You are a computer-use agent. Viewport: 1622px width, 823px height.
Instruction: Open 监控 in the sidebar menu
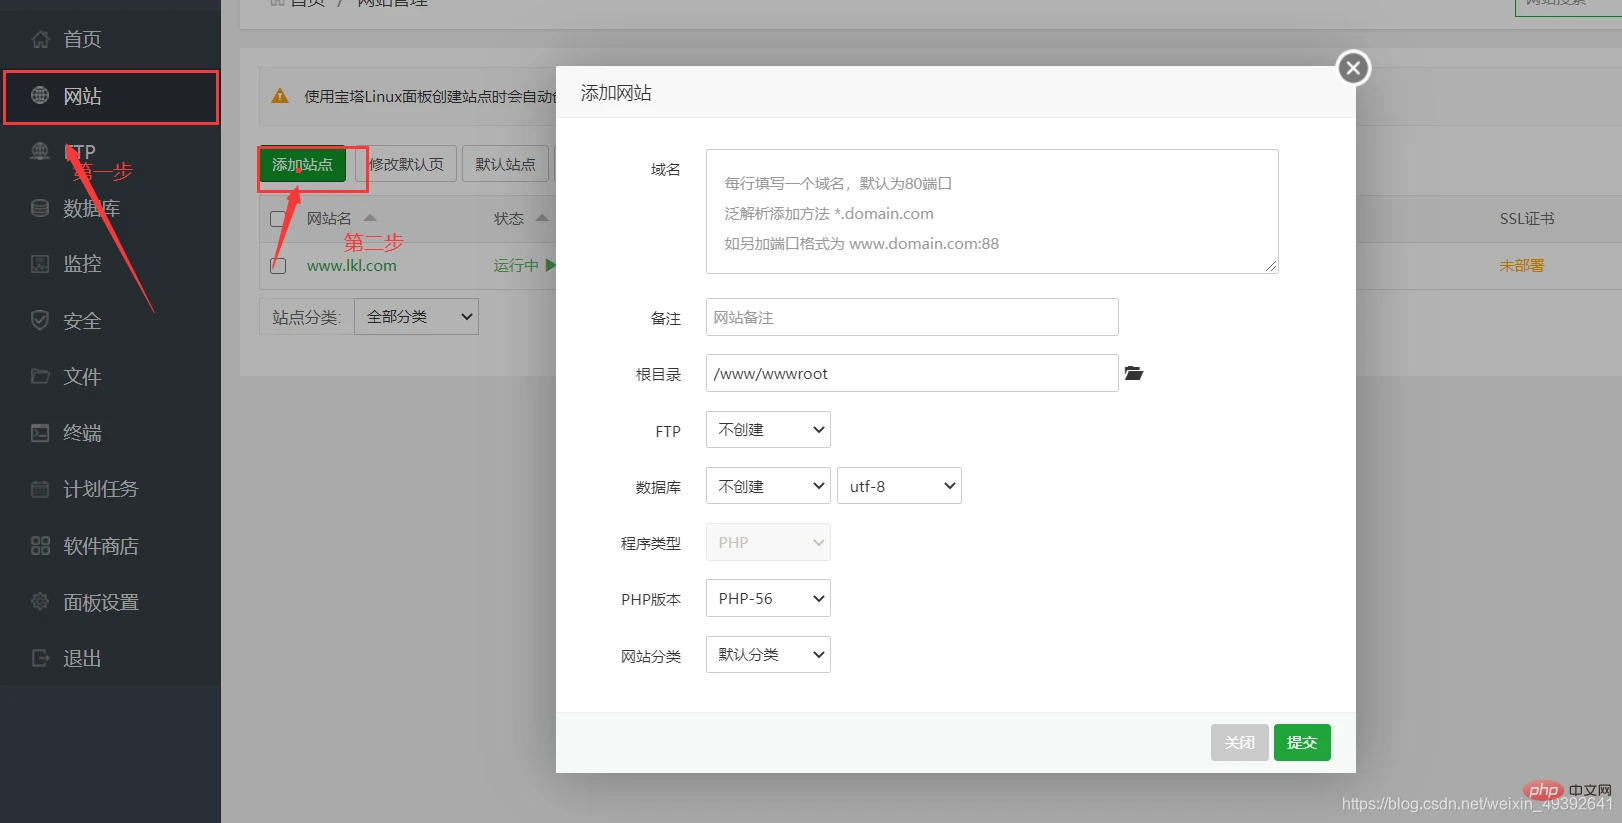(82, 264)
